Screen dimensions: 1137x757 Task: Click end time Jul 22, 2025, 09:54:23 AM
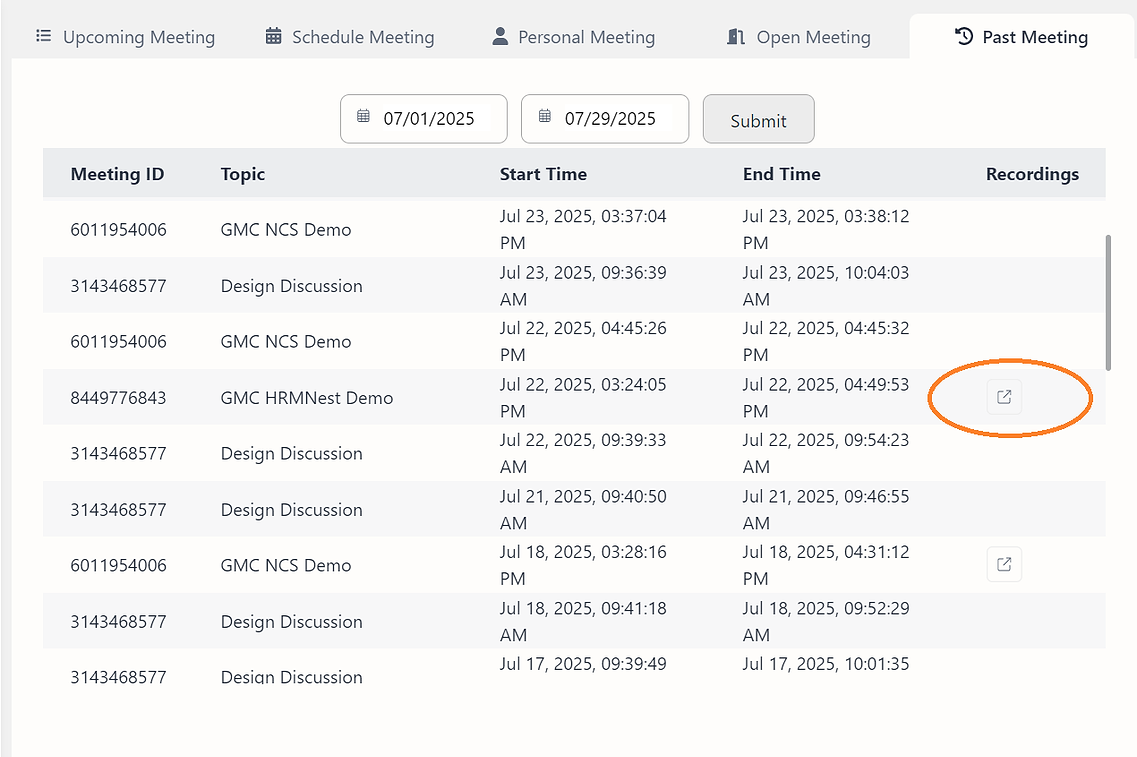(826, 453)
